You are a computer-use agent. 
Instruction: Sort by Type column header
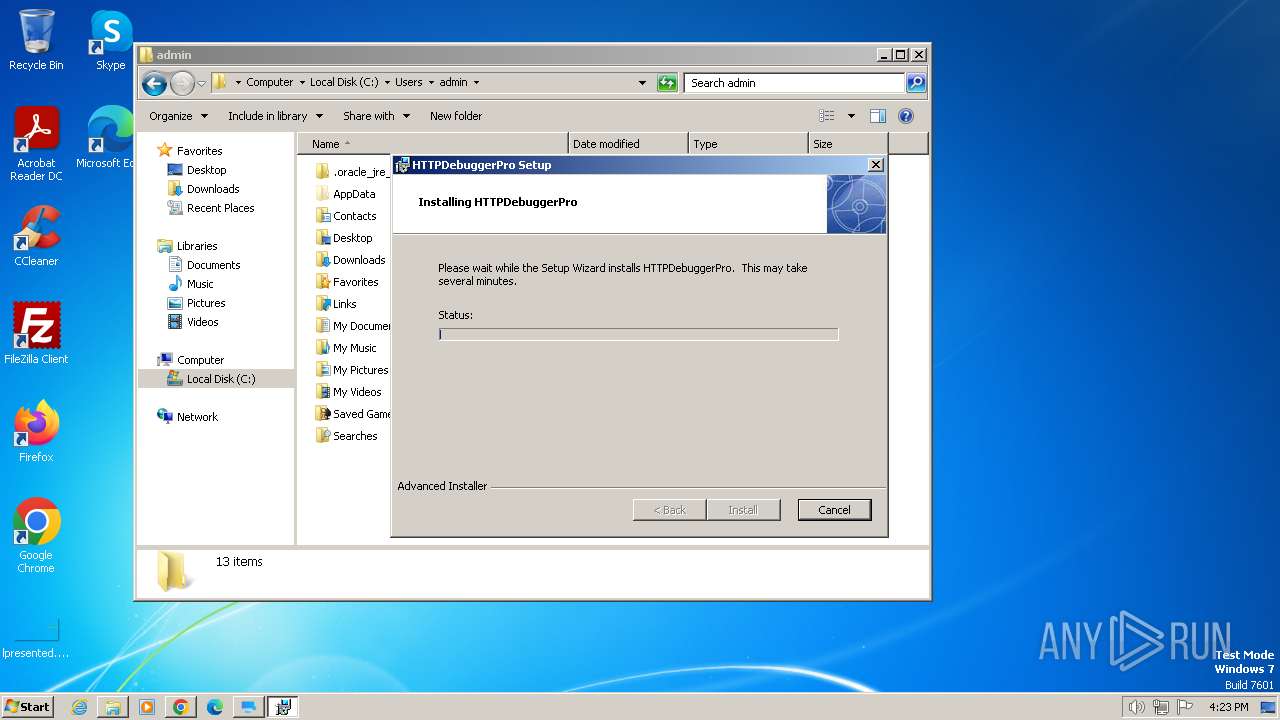point(747,144)
